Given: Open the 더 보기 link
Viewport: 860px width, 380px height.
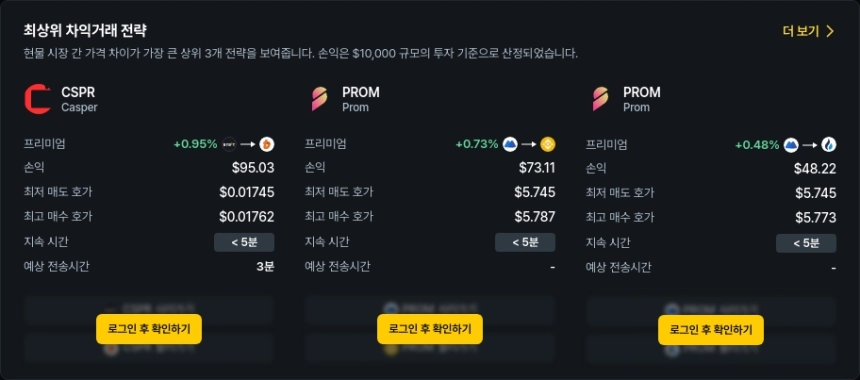Looking at the screenshot, I should (x=808, y=31).
